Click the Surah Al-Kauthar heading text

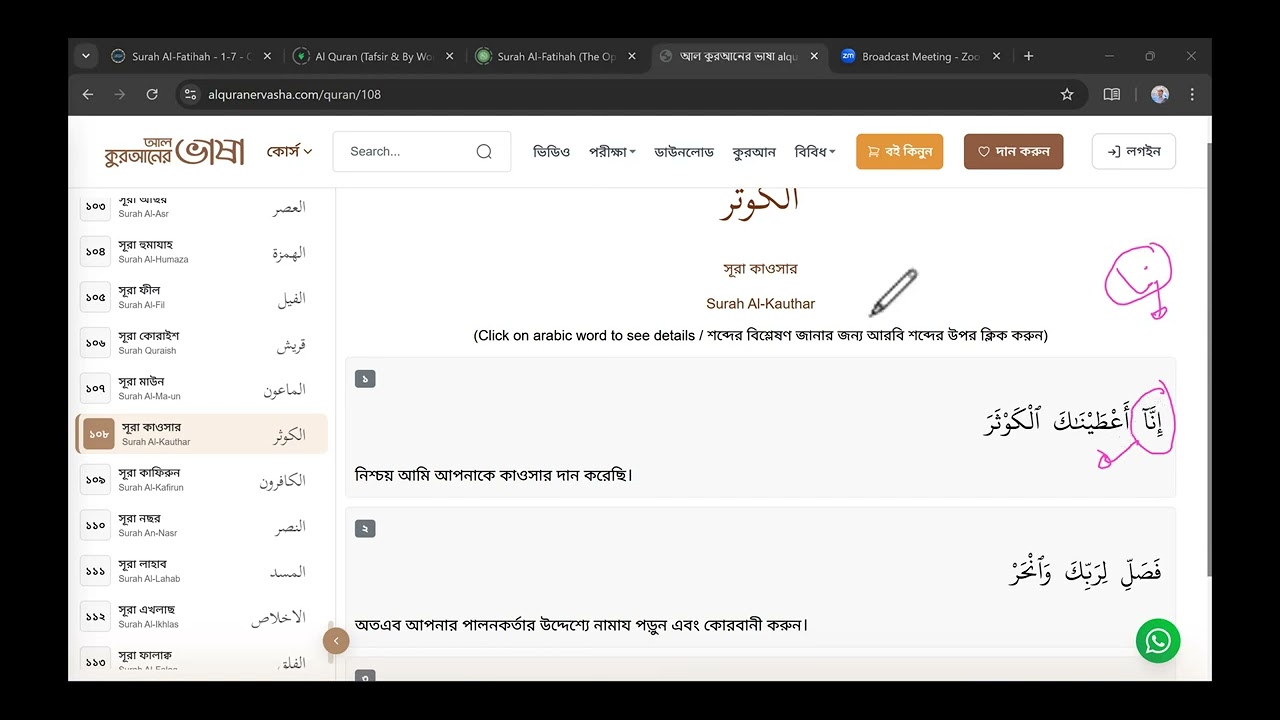coord(761,304)
